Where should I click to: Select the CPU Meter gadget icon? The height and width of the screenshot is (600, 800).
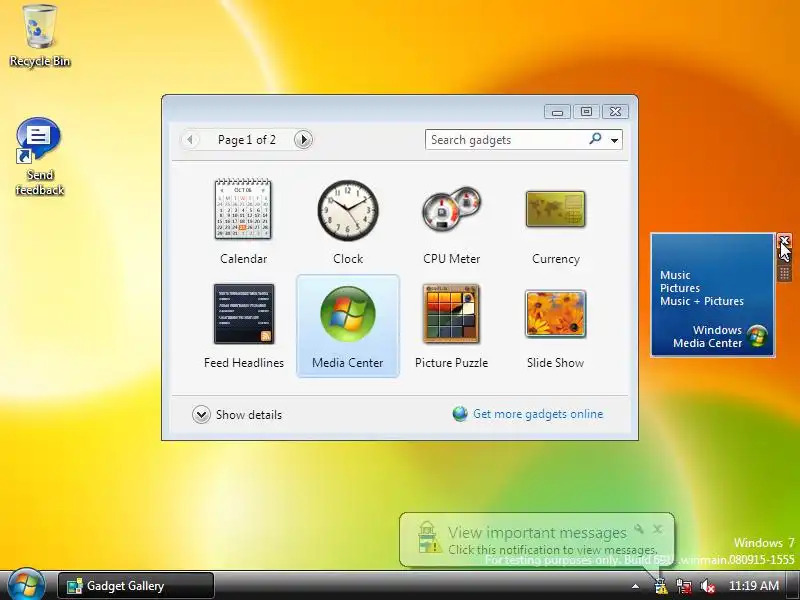coord(452,208)
